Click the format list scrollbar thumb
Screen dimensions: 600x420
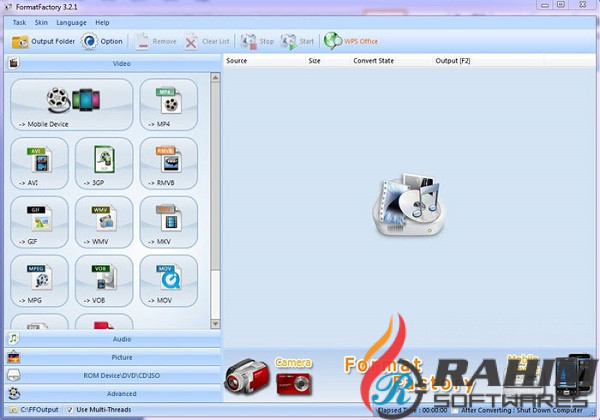[215, 175]
